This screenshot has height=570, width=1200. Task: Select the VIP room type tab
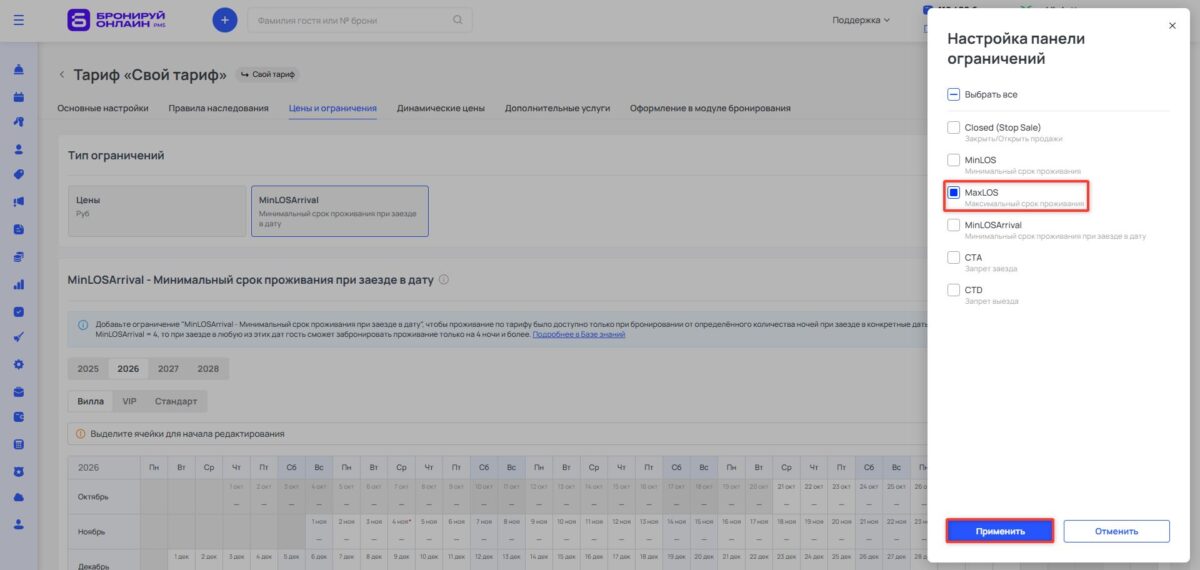(129, 401)
